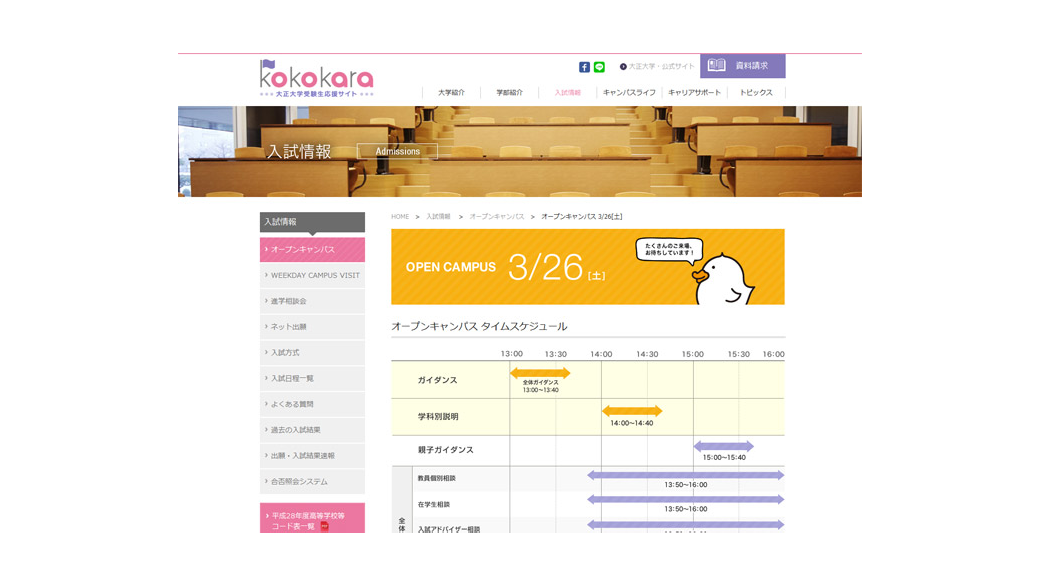Switch to the キャンパスライフ navigation tab
1040x585 pixels.
(629, 90)
